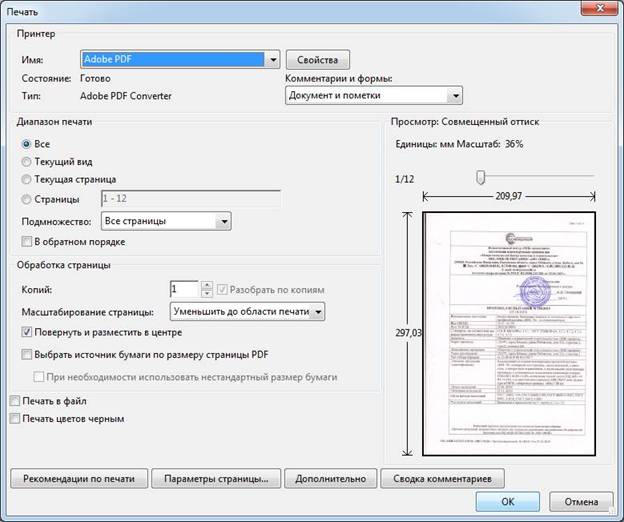Pick the 'Страницы' radio button
This screenshot has height=522, width=624.
[26, 199]
